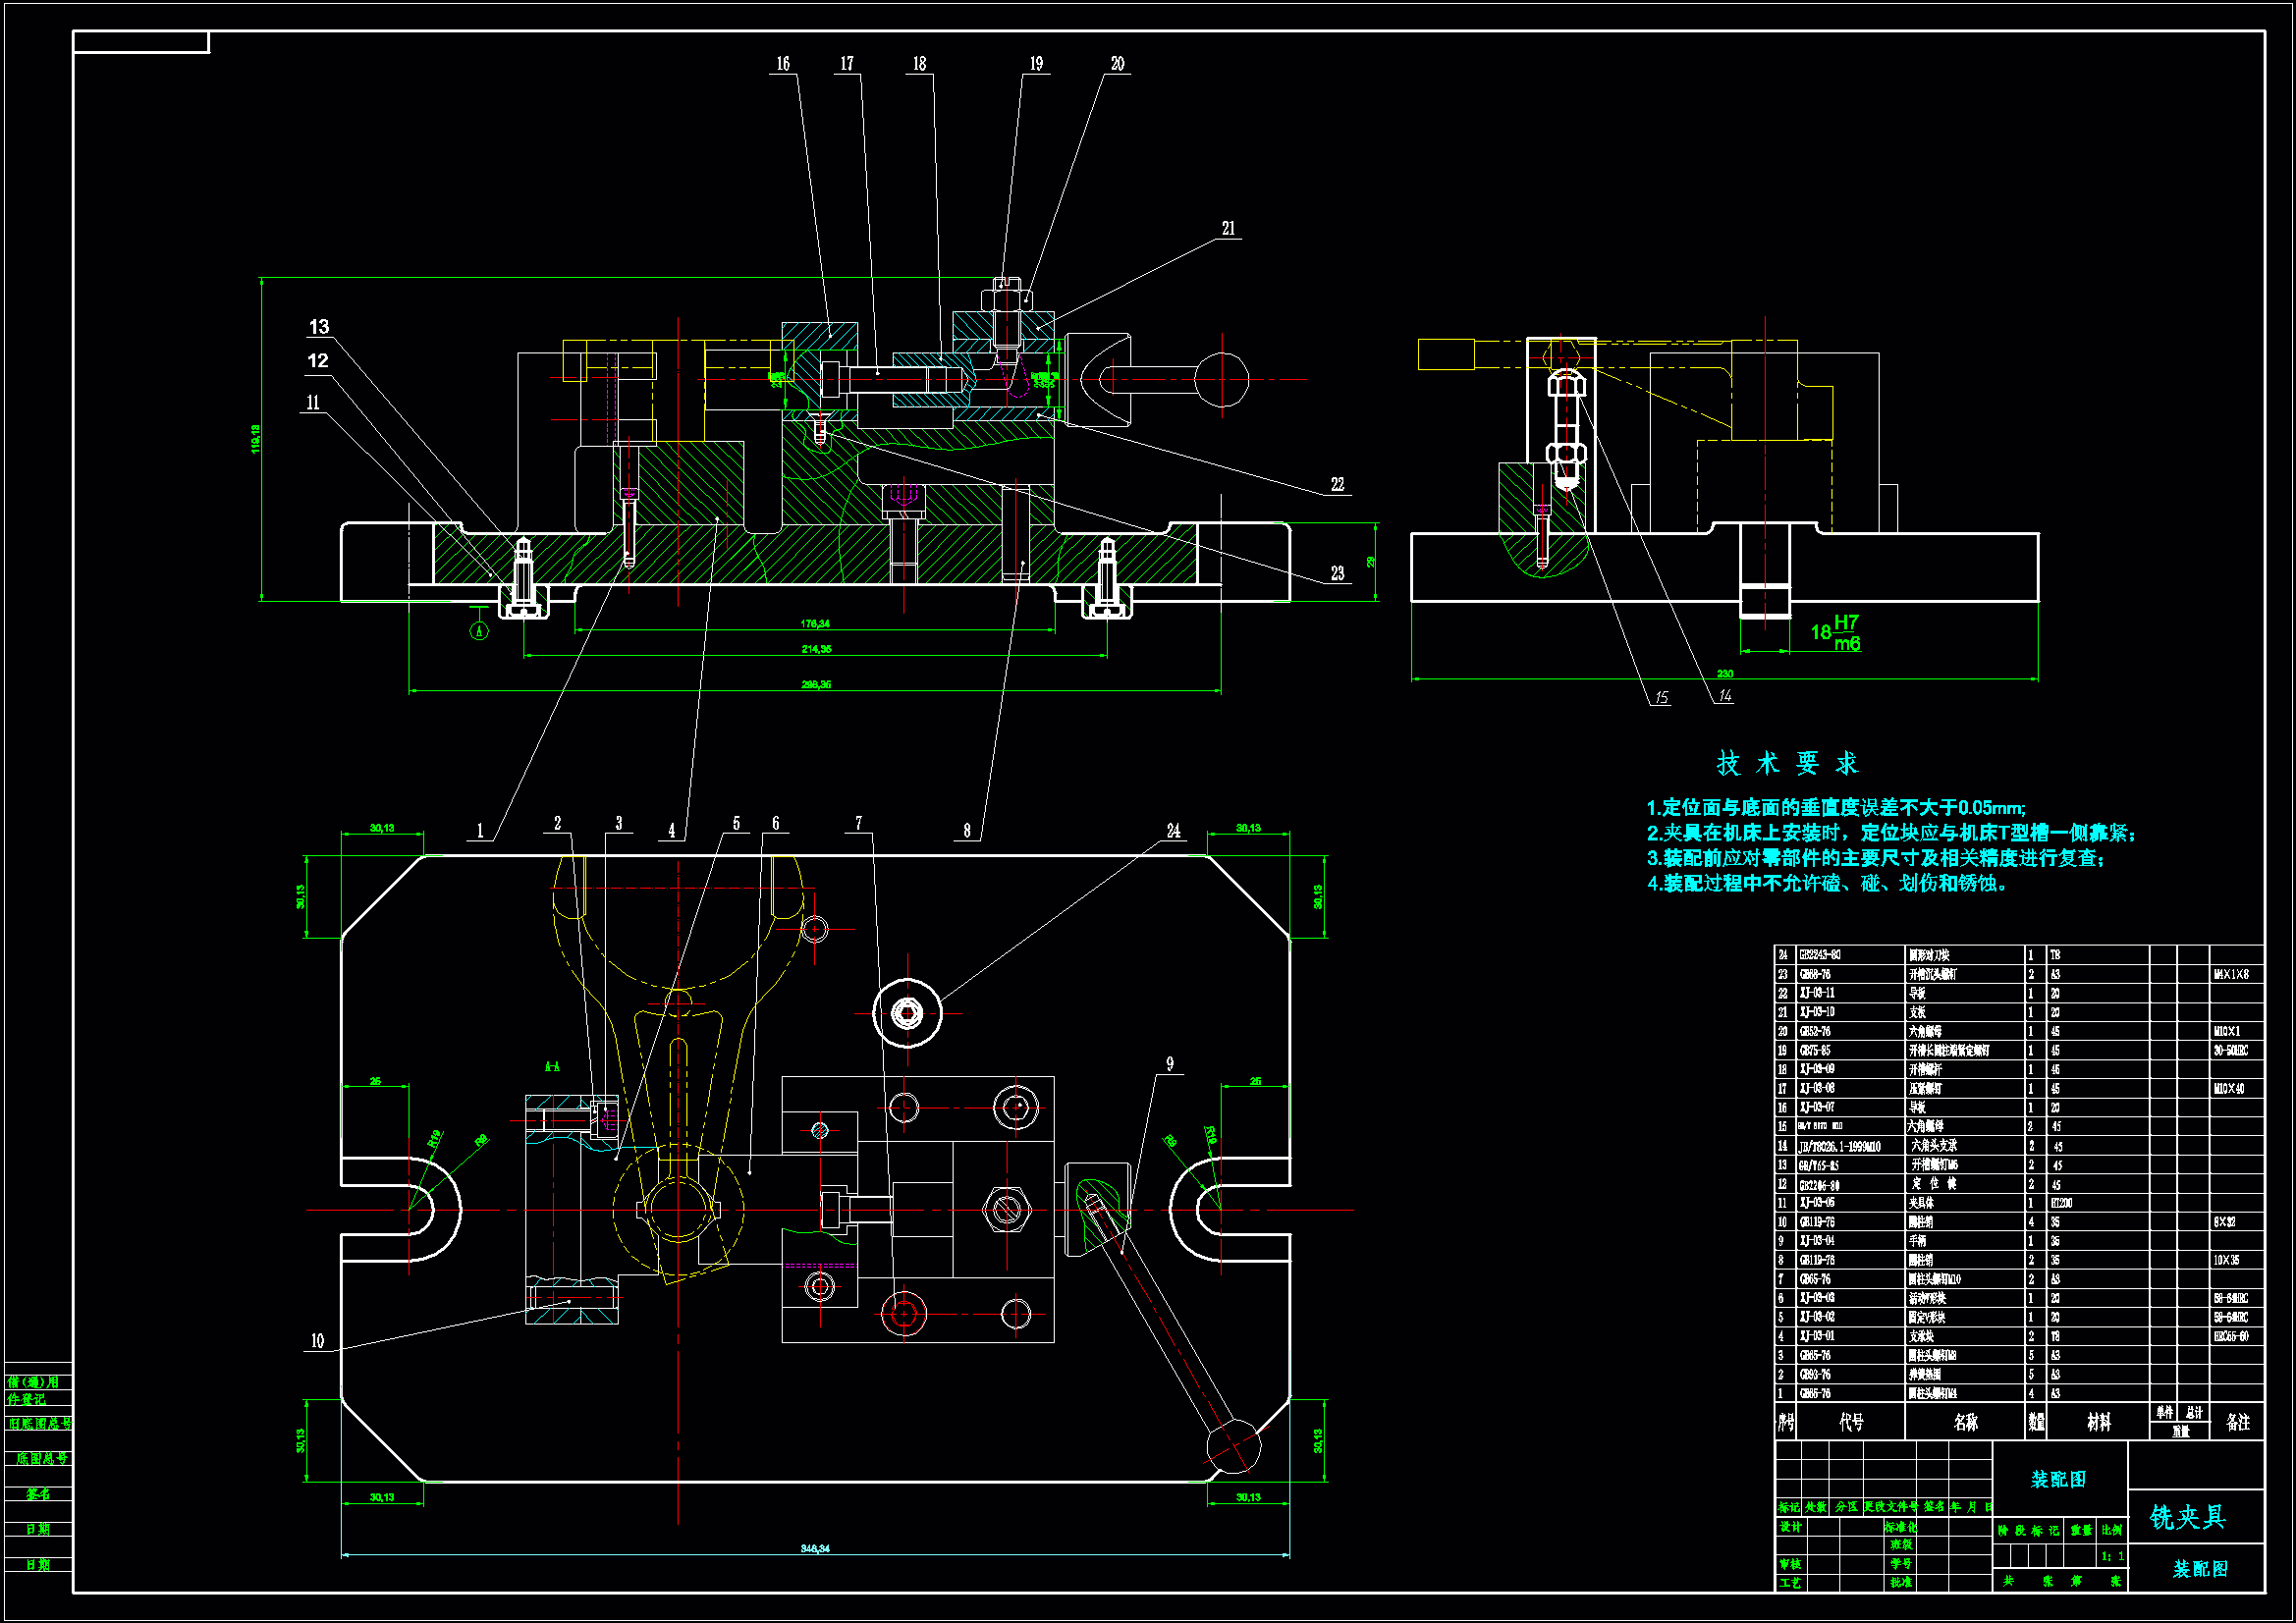The width and height of the screenshot is (2296, 1623).
Task: Click the 铣夹具 title block text
Action: point(2188,1518)
